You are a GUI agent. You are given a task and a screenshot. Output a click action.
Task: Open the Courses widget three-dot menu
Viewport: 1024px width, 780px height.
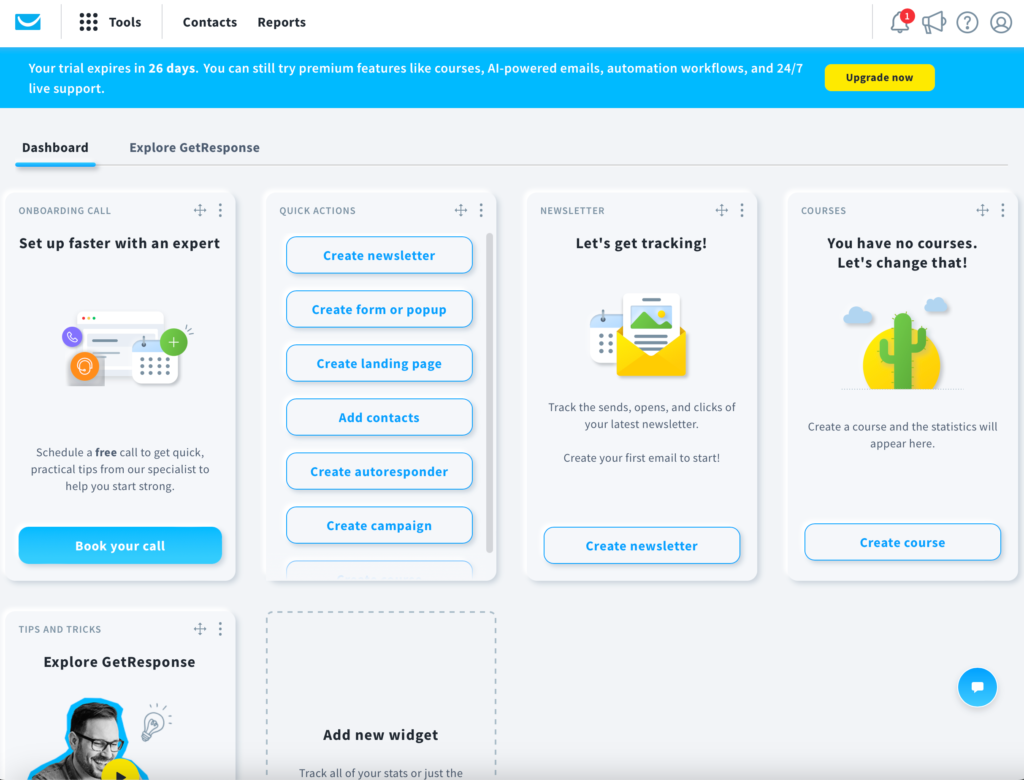(1003, 210)
